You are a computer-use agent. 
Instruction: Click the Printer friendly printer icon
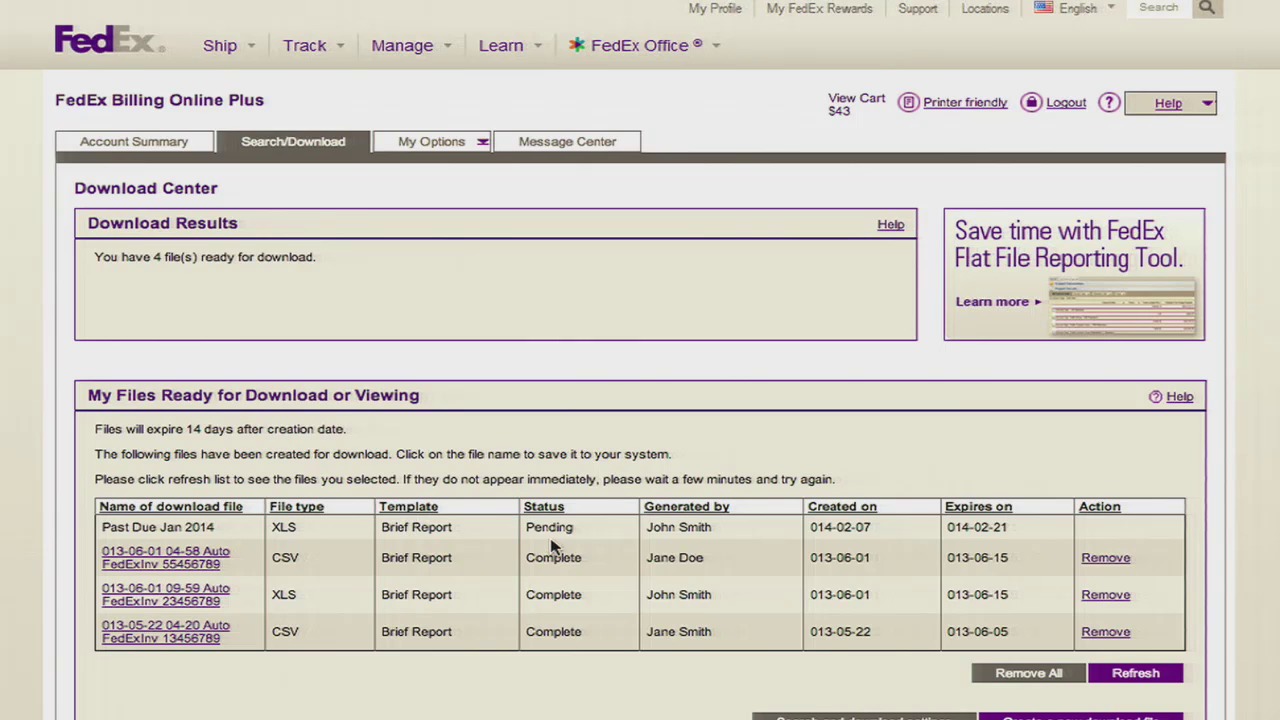[908, 102]
